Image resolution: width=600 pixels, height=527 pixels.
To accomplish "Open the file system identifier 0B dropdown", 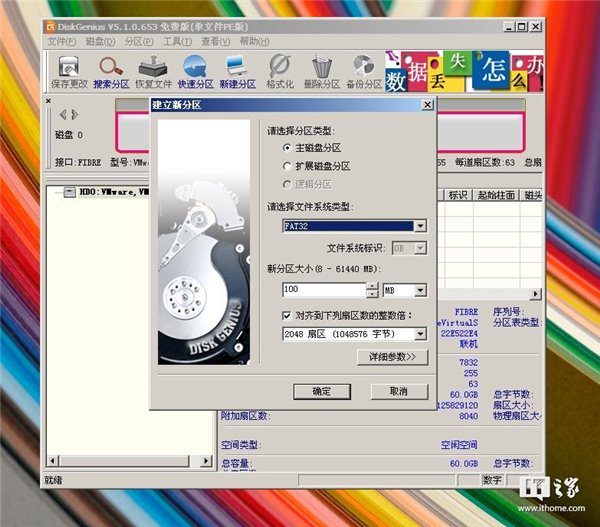I will (x=420, y=248).
